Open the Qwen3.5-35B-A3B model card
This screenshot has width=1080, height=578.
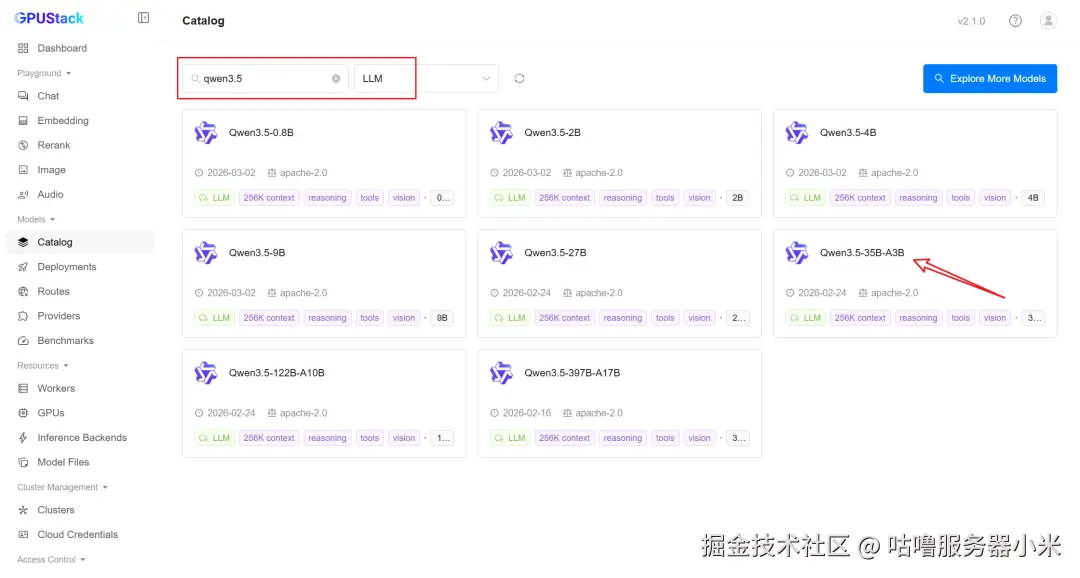(x=915, y=283)
